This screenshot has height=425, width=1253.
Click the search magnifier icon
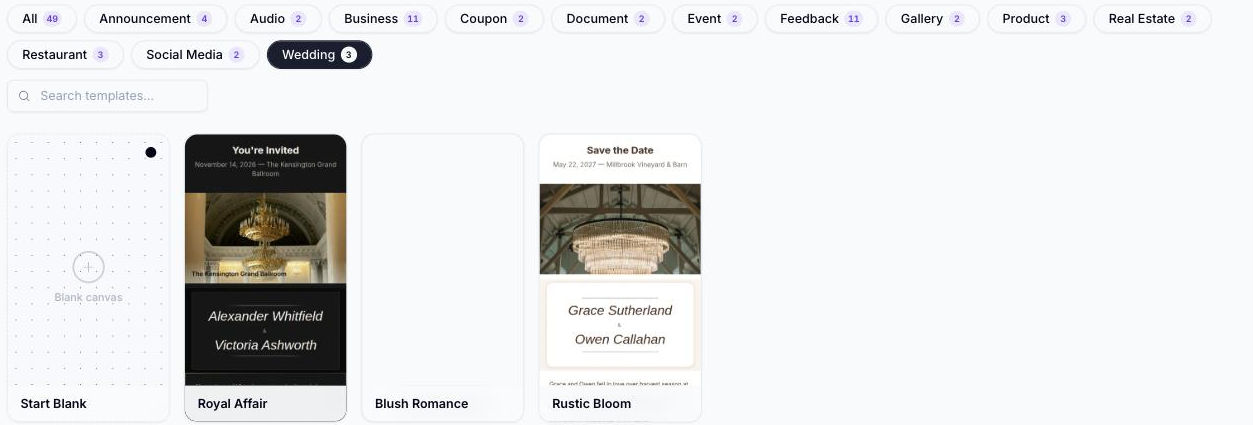pos(24,96)
